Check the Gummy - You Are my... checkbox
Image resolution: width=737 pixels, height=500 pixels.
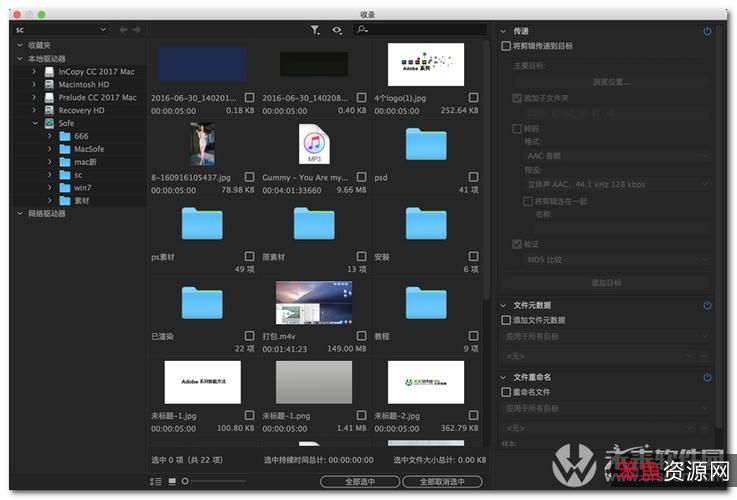pyautogui.click(x=361, y=177)
